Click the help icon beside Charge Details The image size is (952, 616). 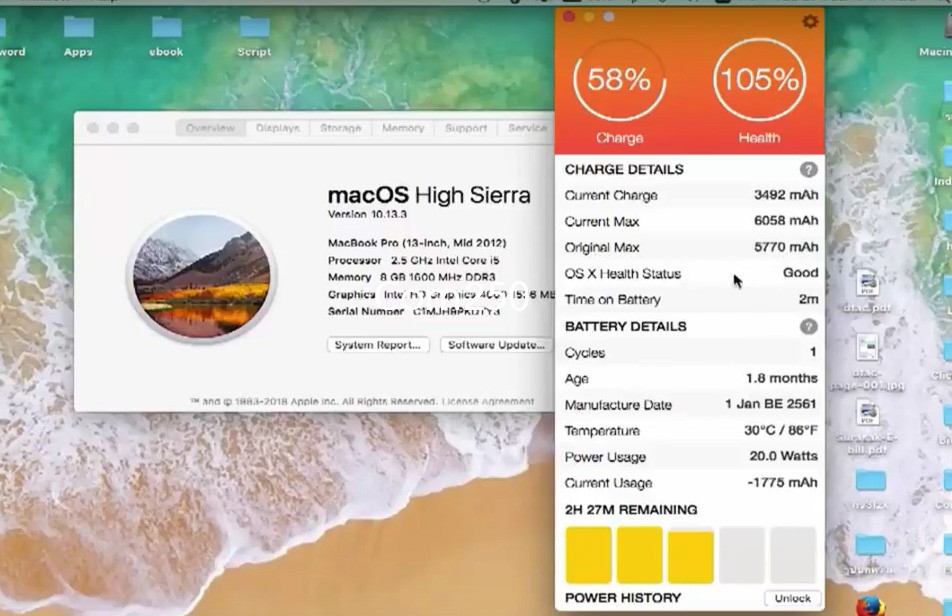[808, 169]
